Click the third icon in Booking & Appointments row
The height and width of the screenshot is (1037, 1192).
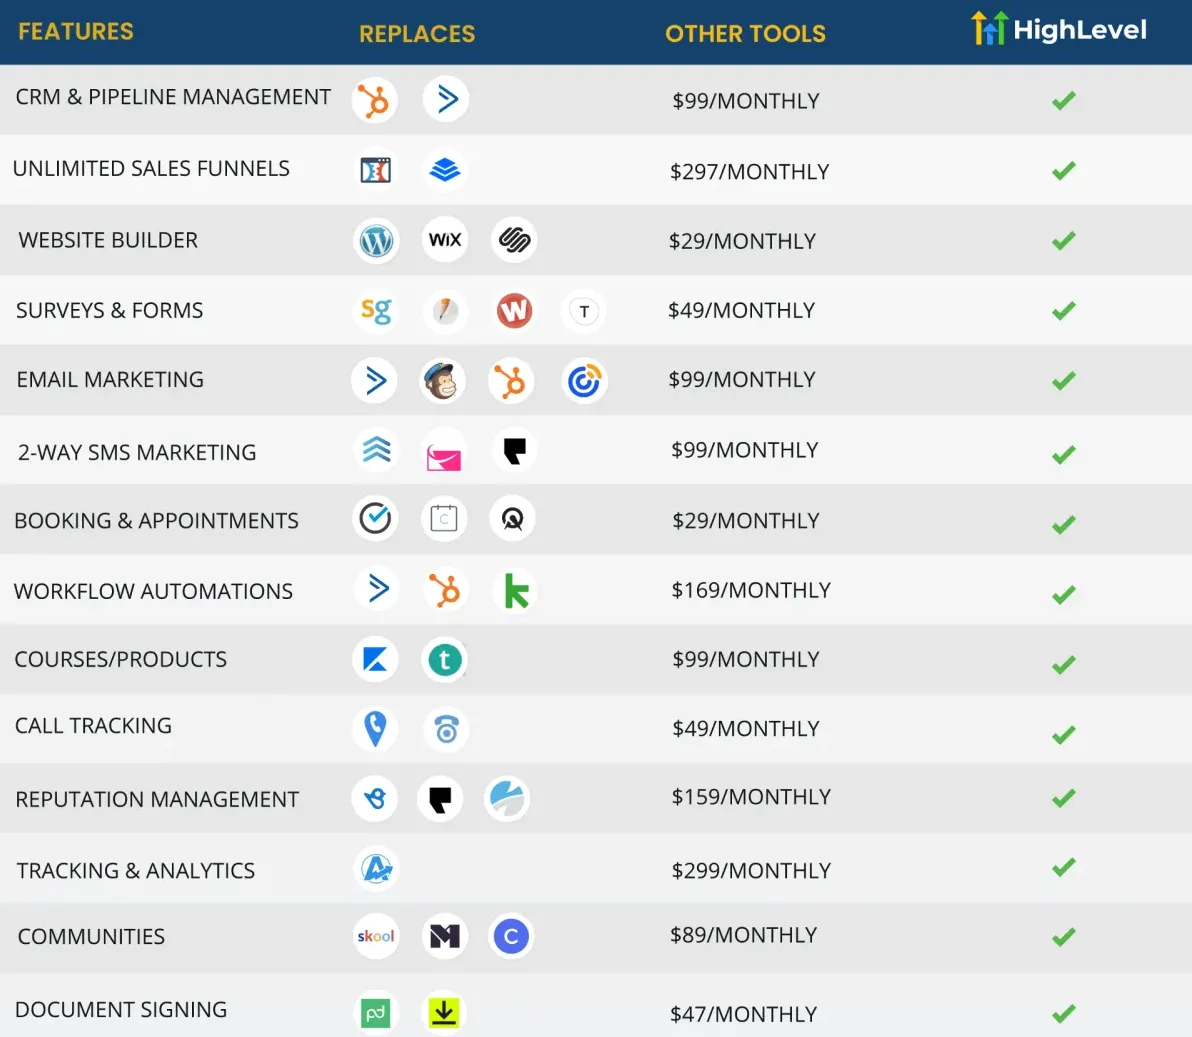[x=512, y=519]
